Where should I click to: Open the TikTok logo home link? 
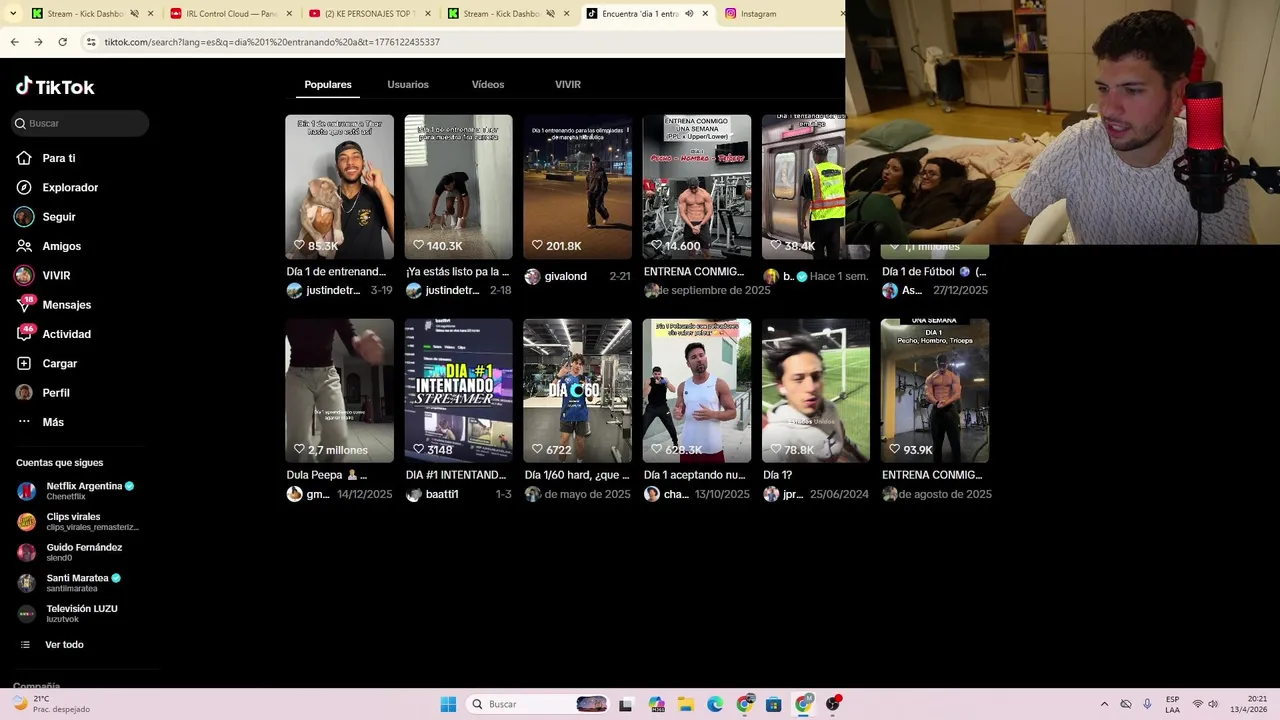pyautogui.click(x=55, y=87)
